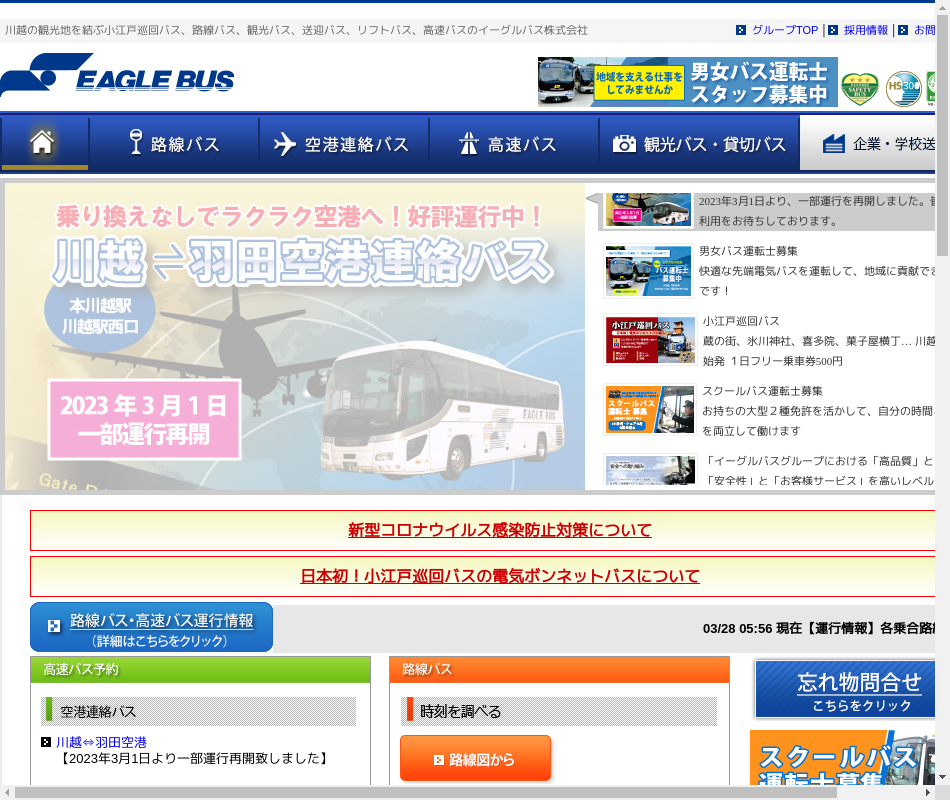Open the 空港連絡バス menu

[344, 144]
